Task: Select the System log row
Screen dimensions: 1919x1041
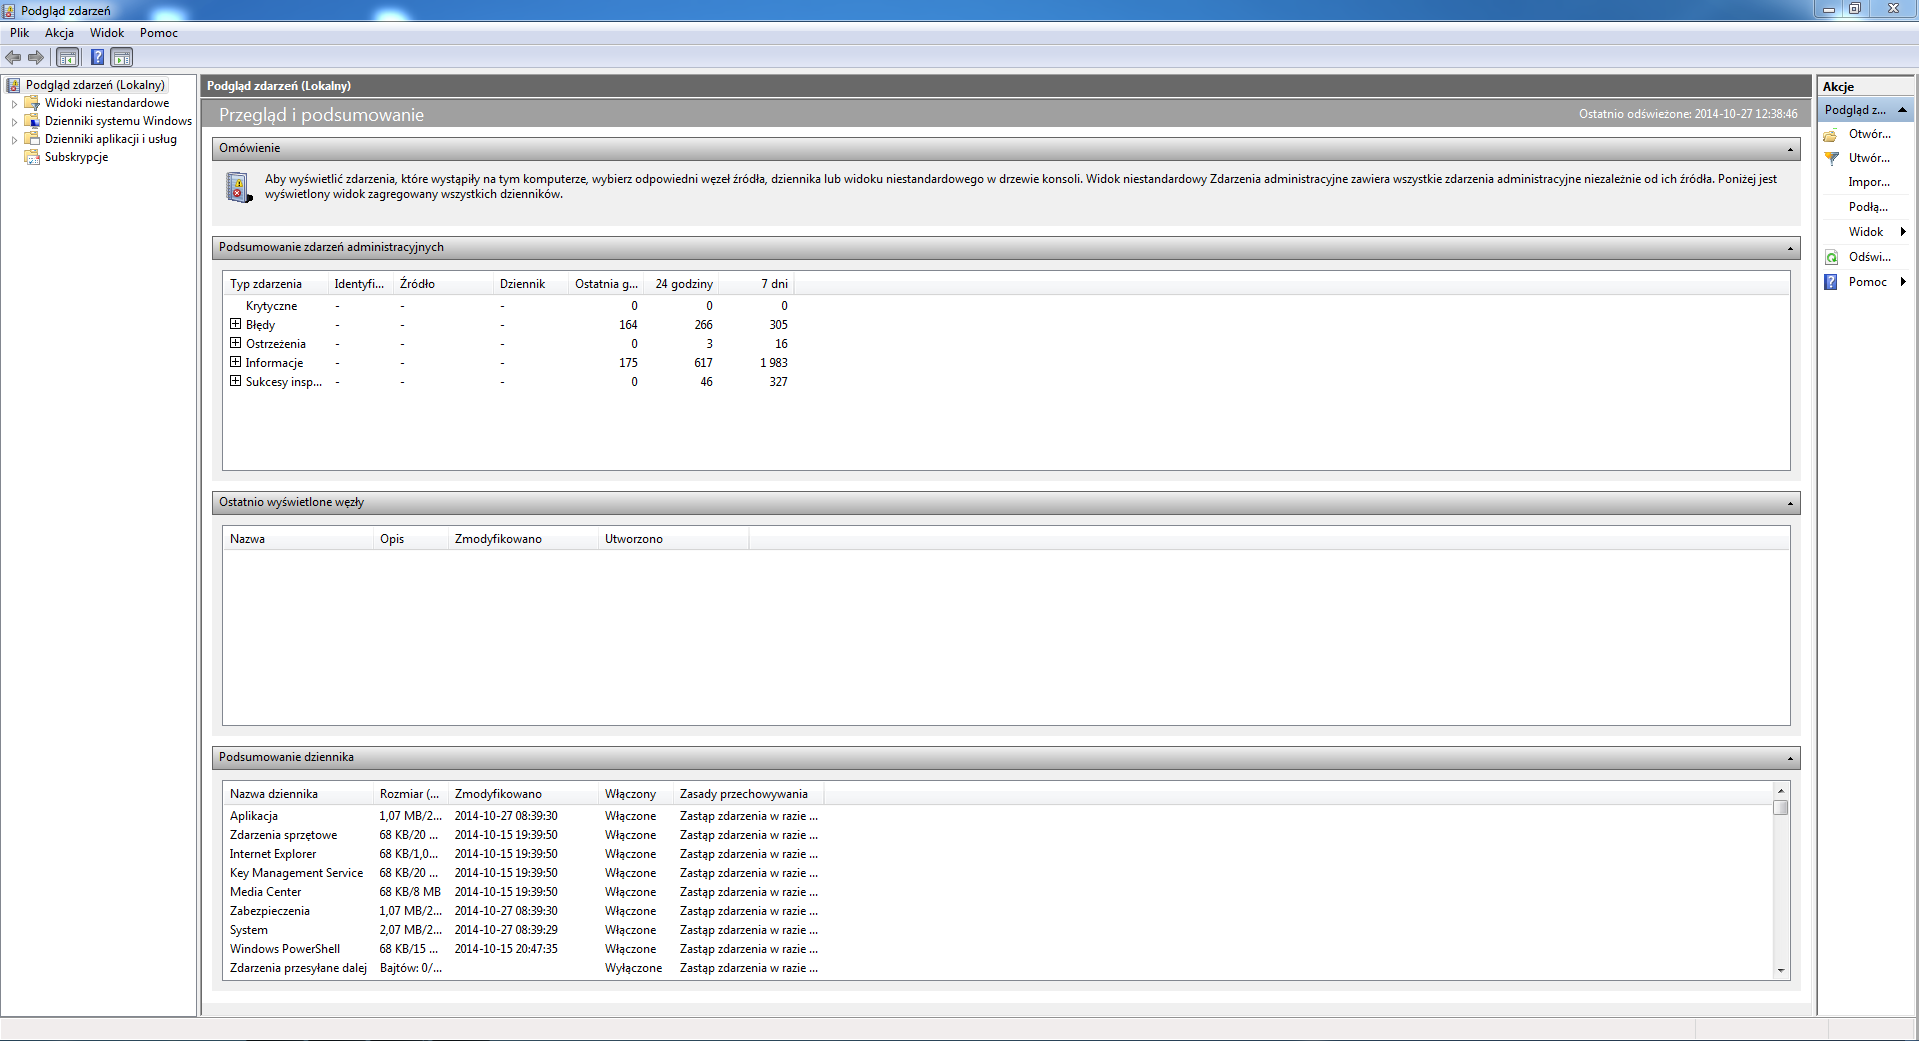Action: pyautogui.click(x=524, y=930)
